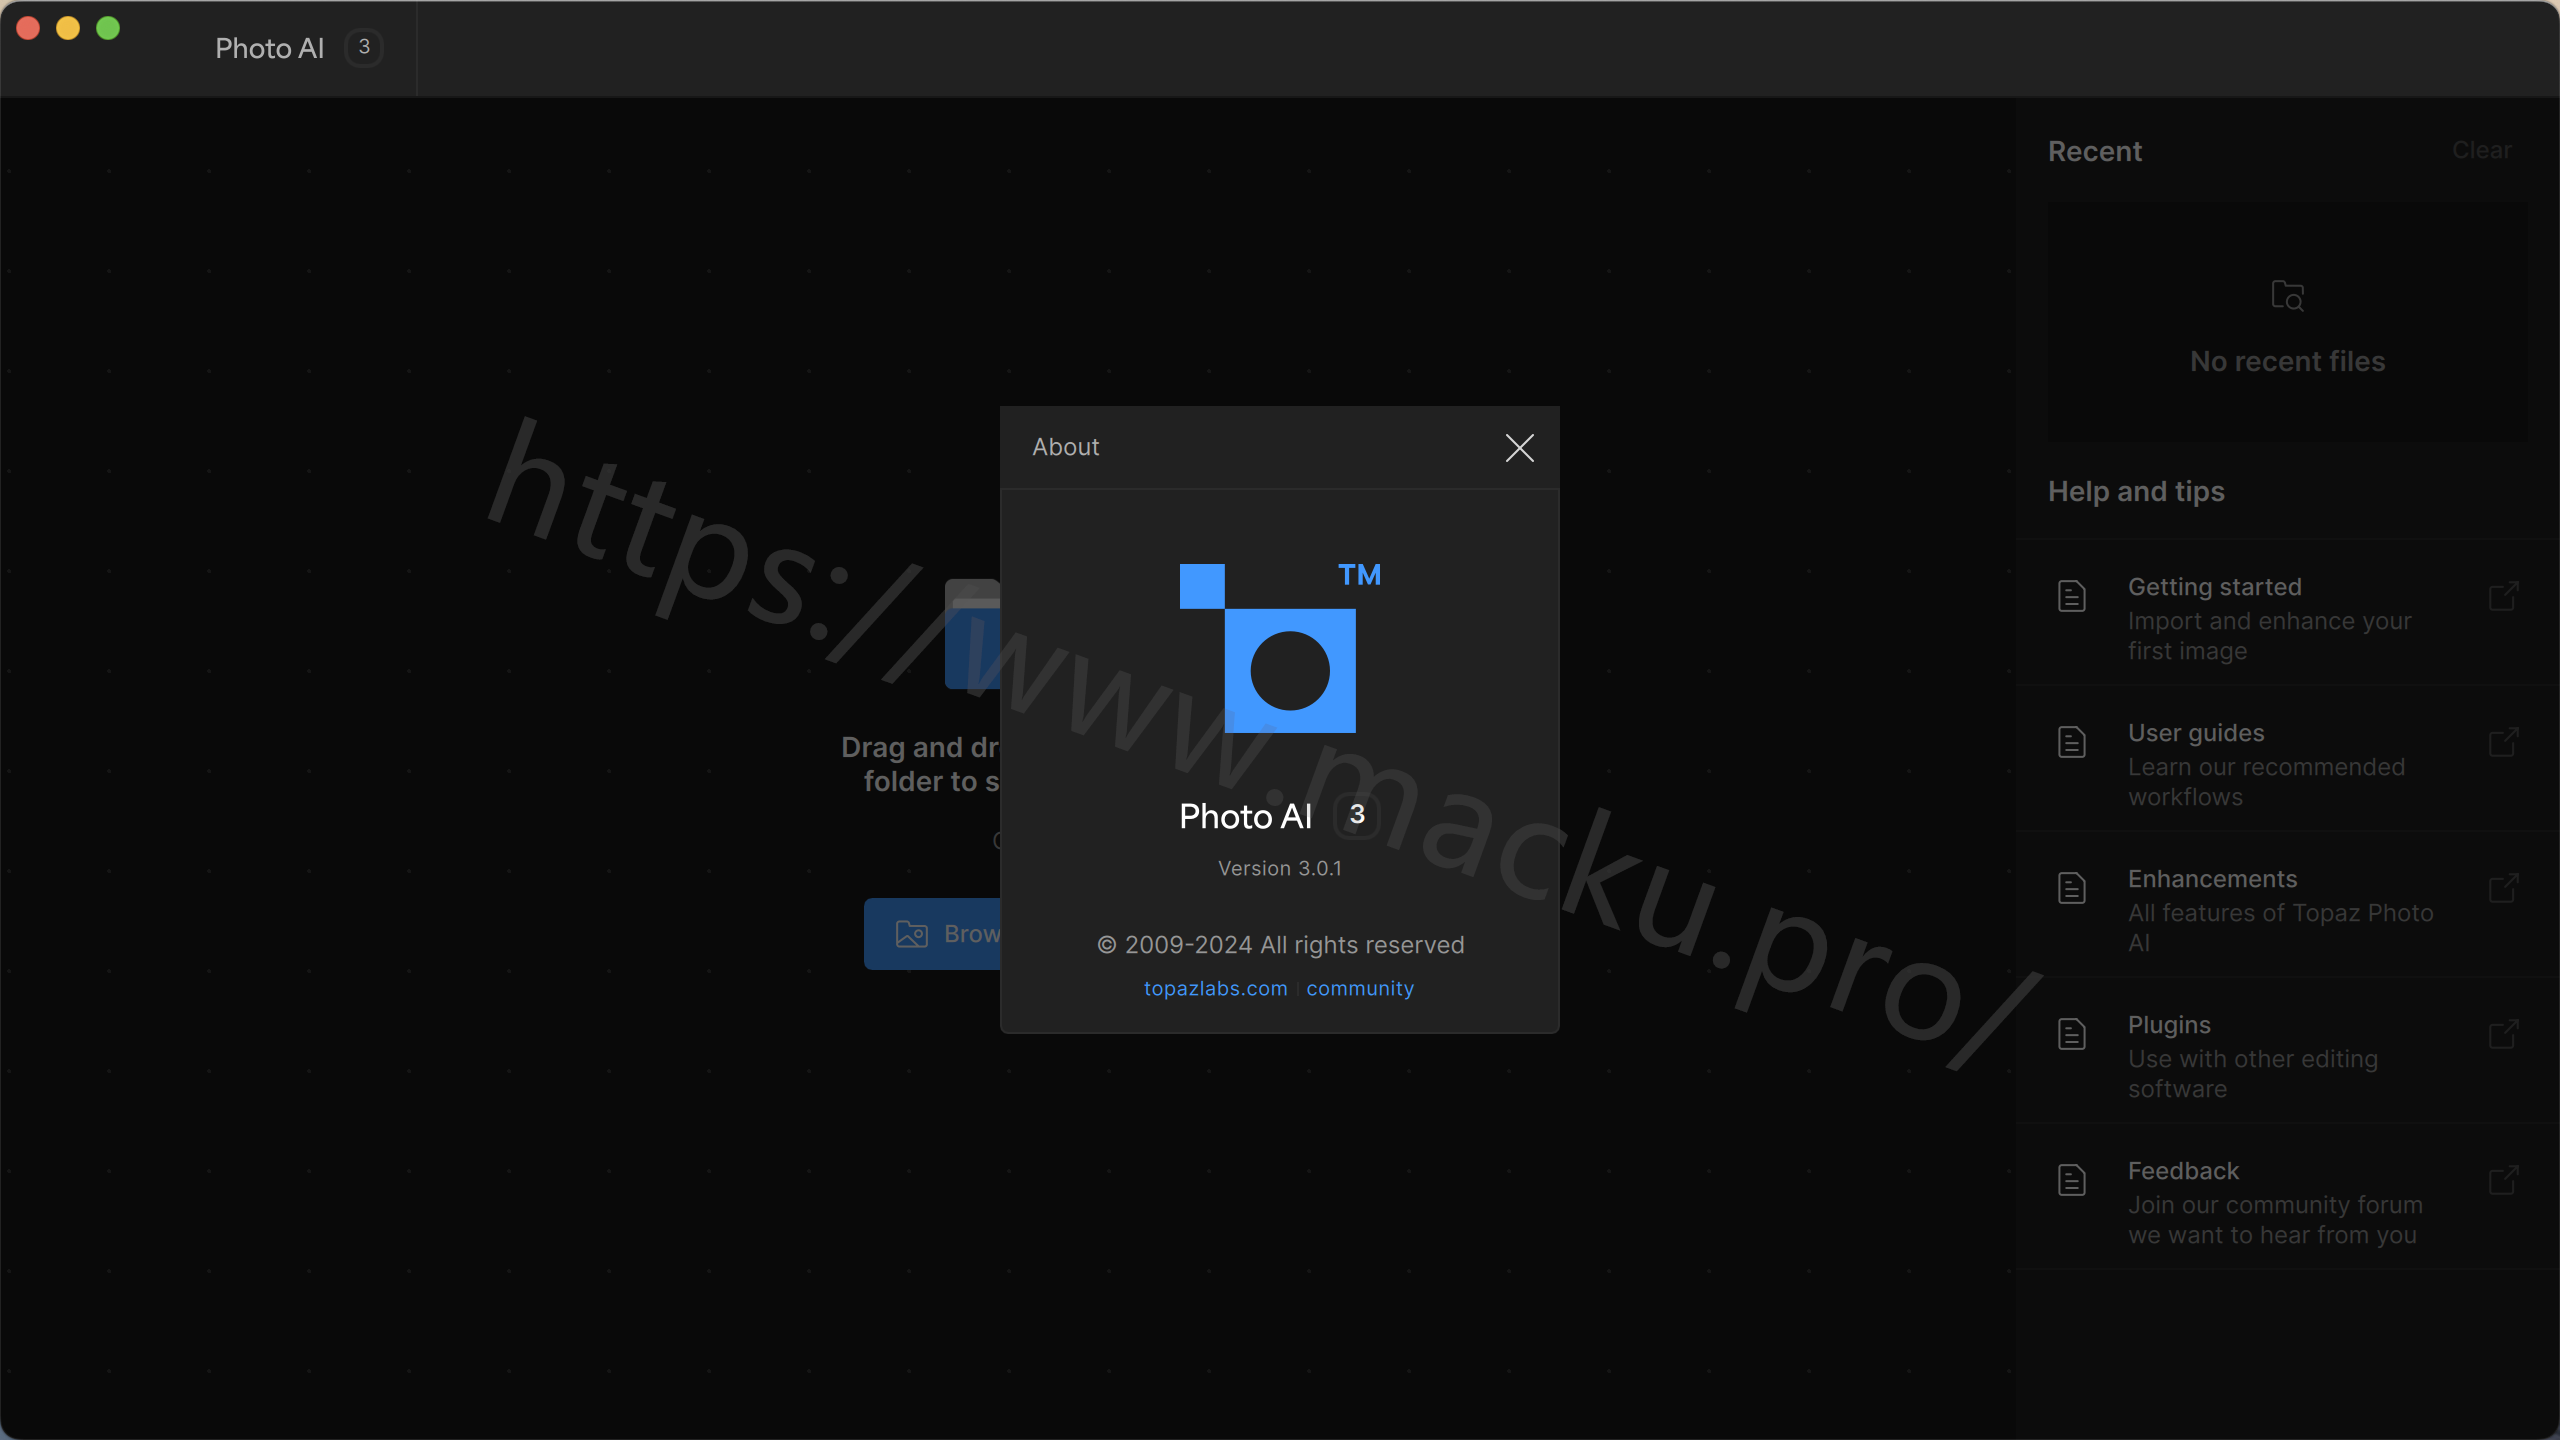Click the Plugins document icon
The width and height of the screenshot is (2560, 1440).
tap(2072, 1034)
